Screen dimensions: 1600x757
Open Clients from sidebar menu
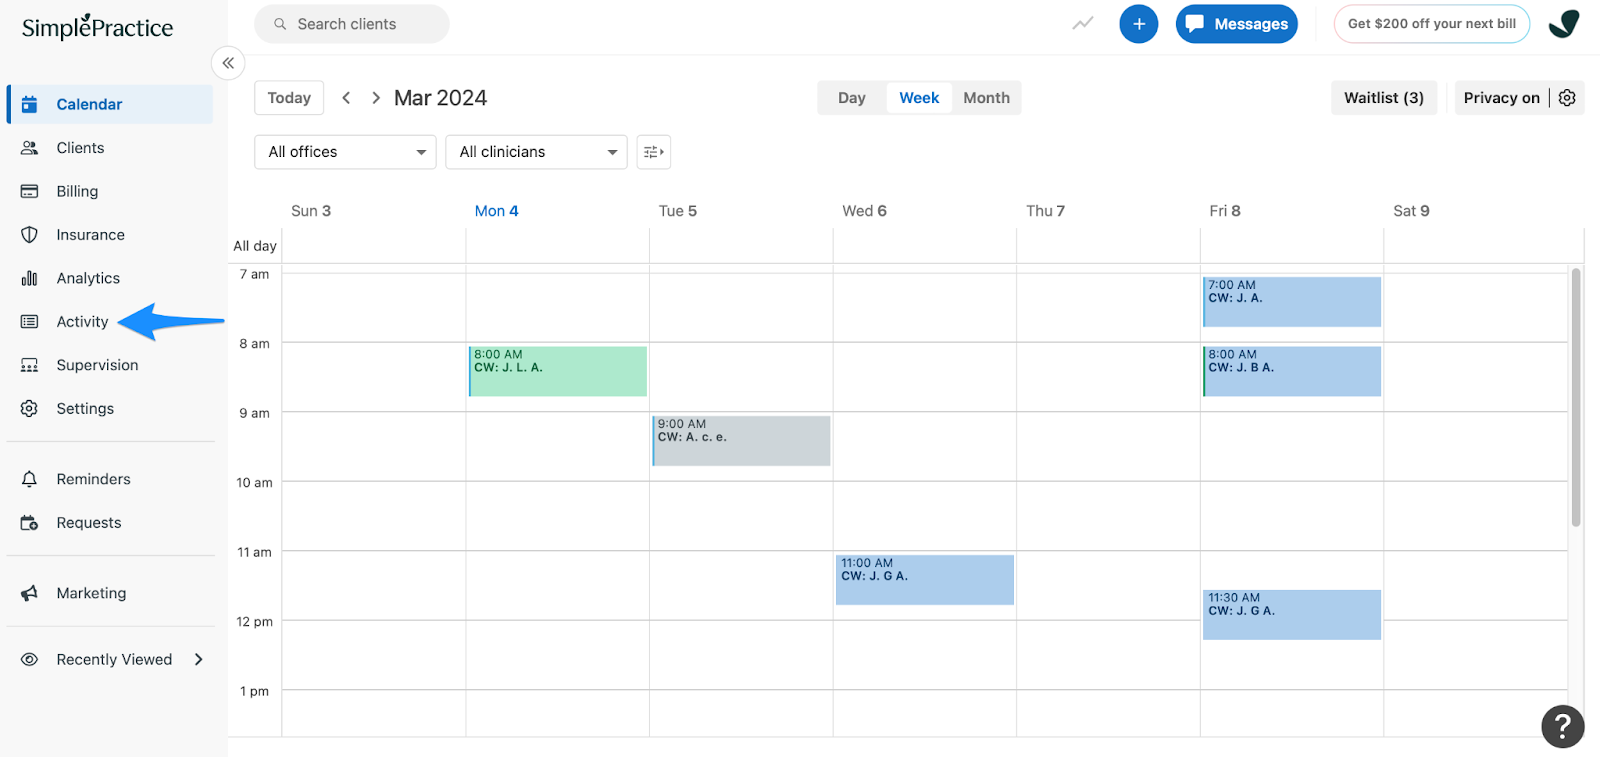[x=80, y=148]
